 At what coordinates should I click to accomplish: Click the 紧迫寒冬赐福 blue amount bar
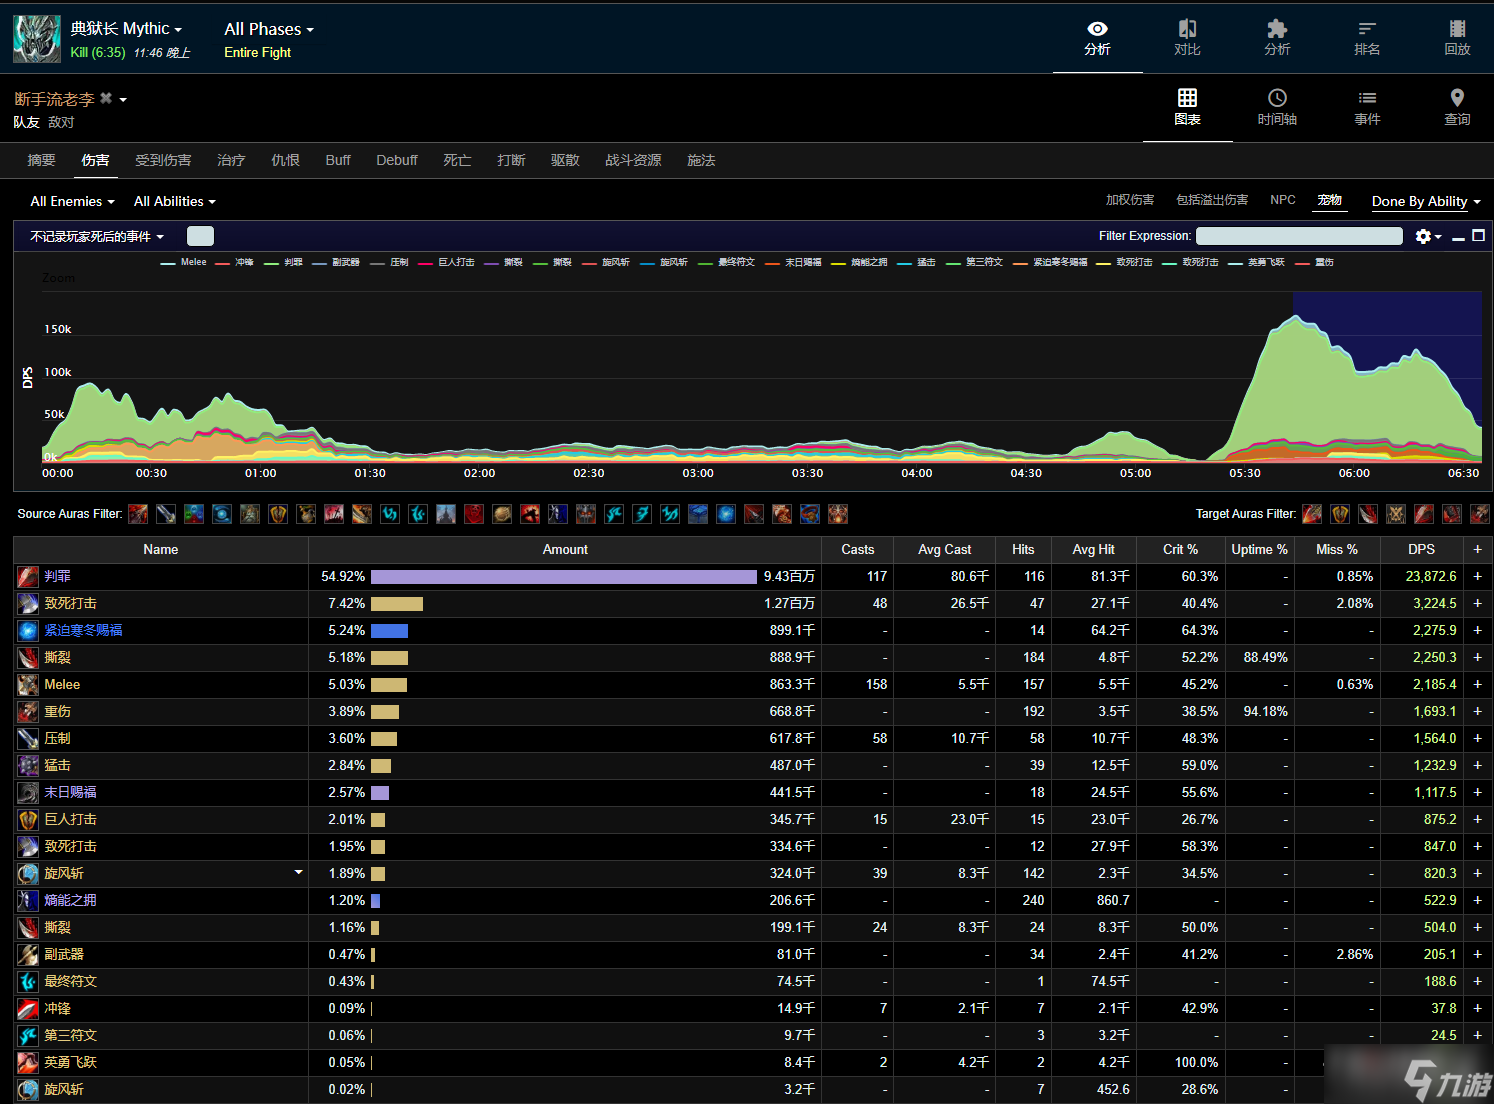click(x=389, y=631)
